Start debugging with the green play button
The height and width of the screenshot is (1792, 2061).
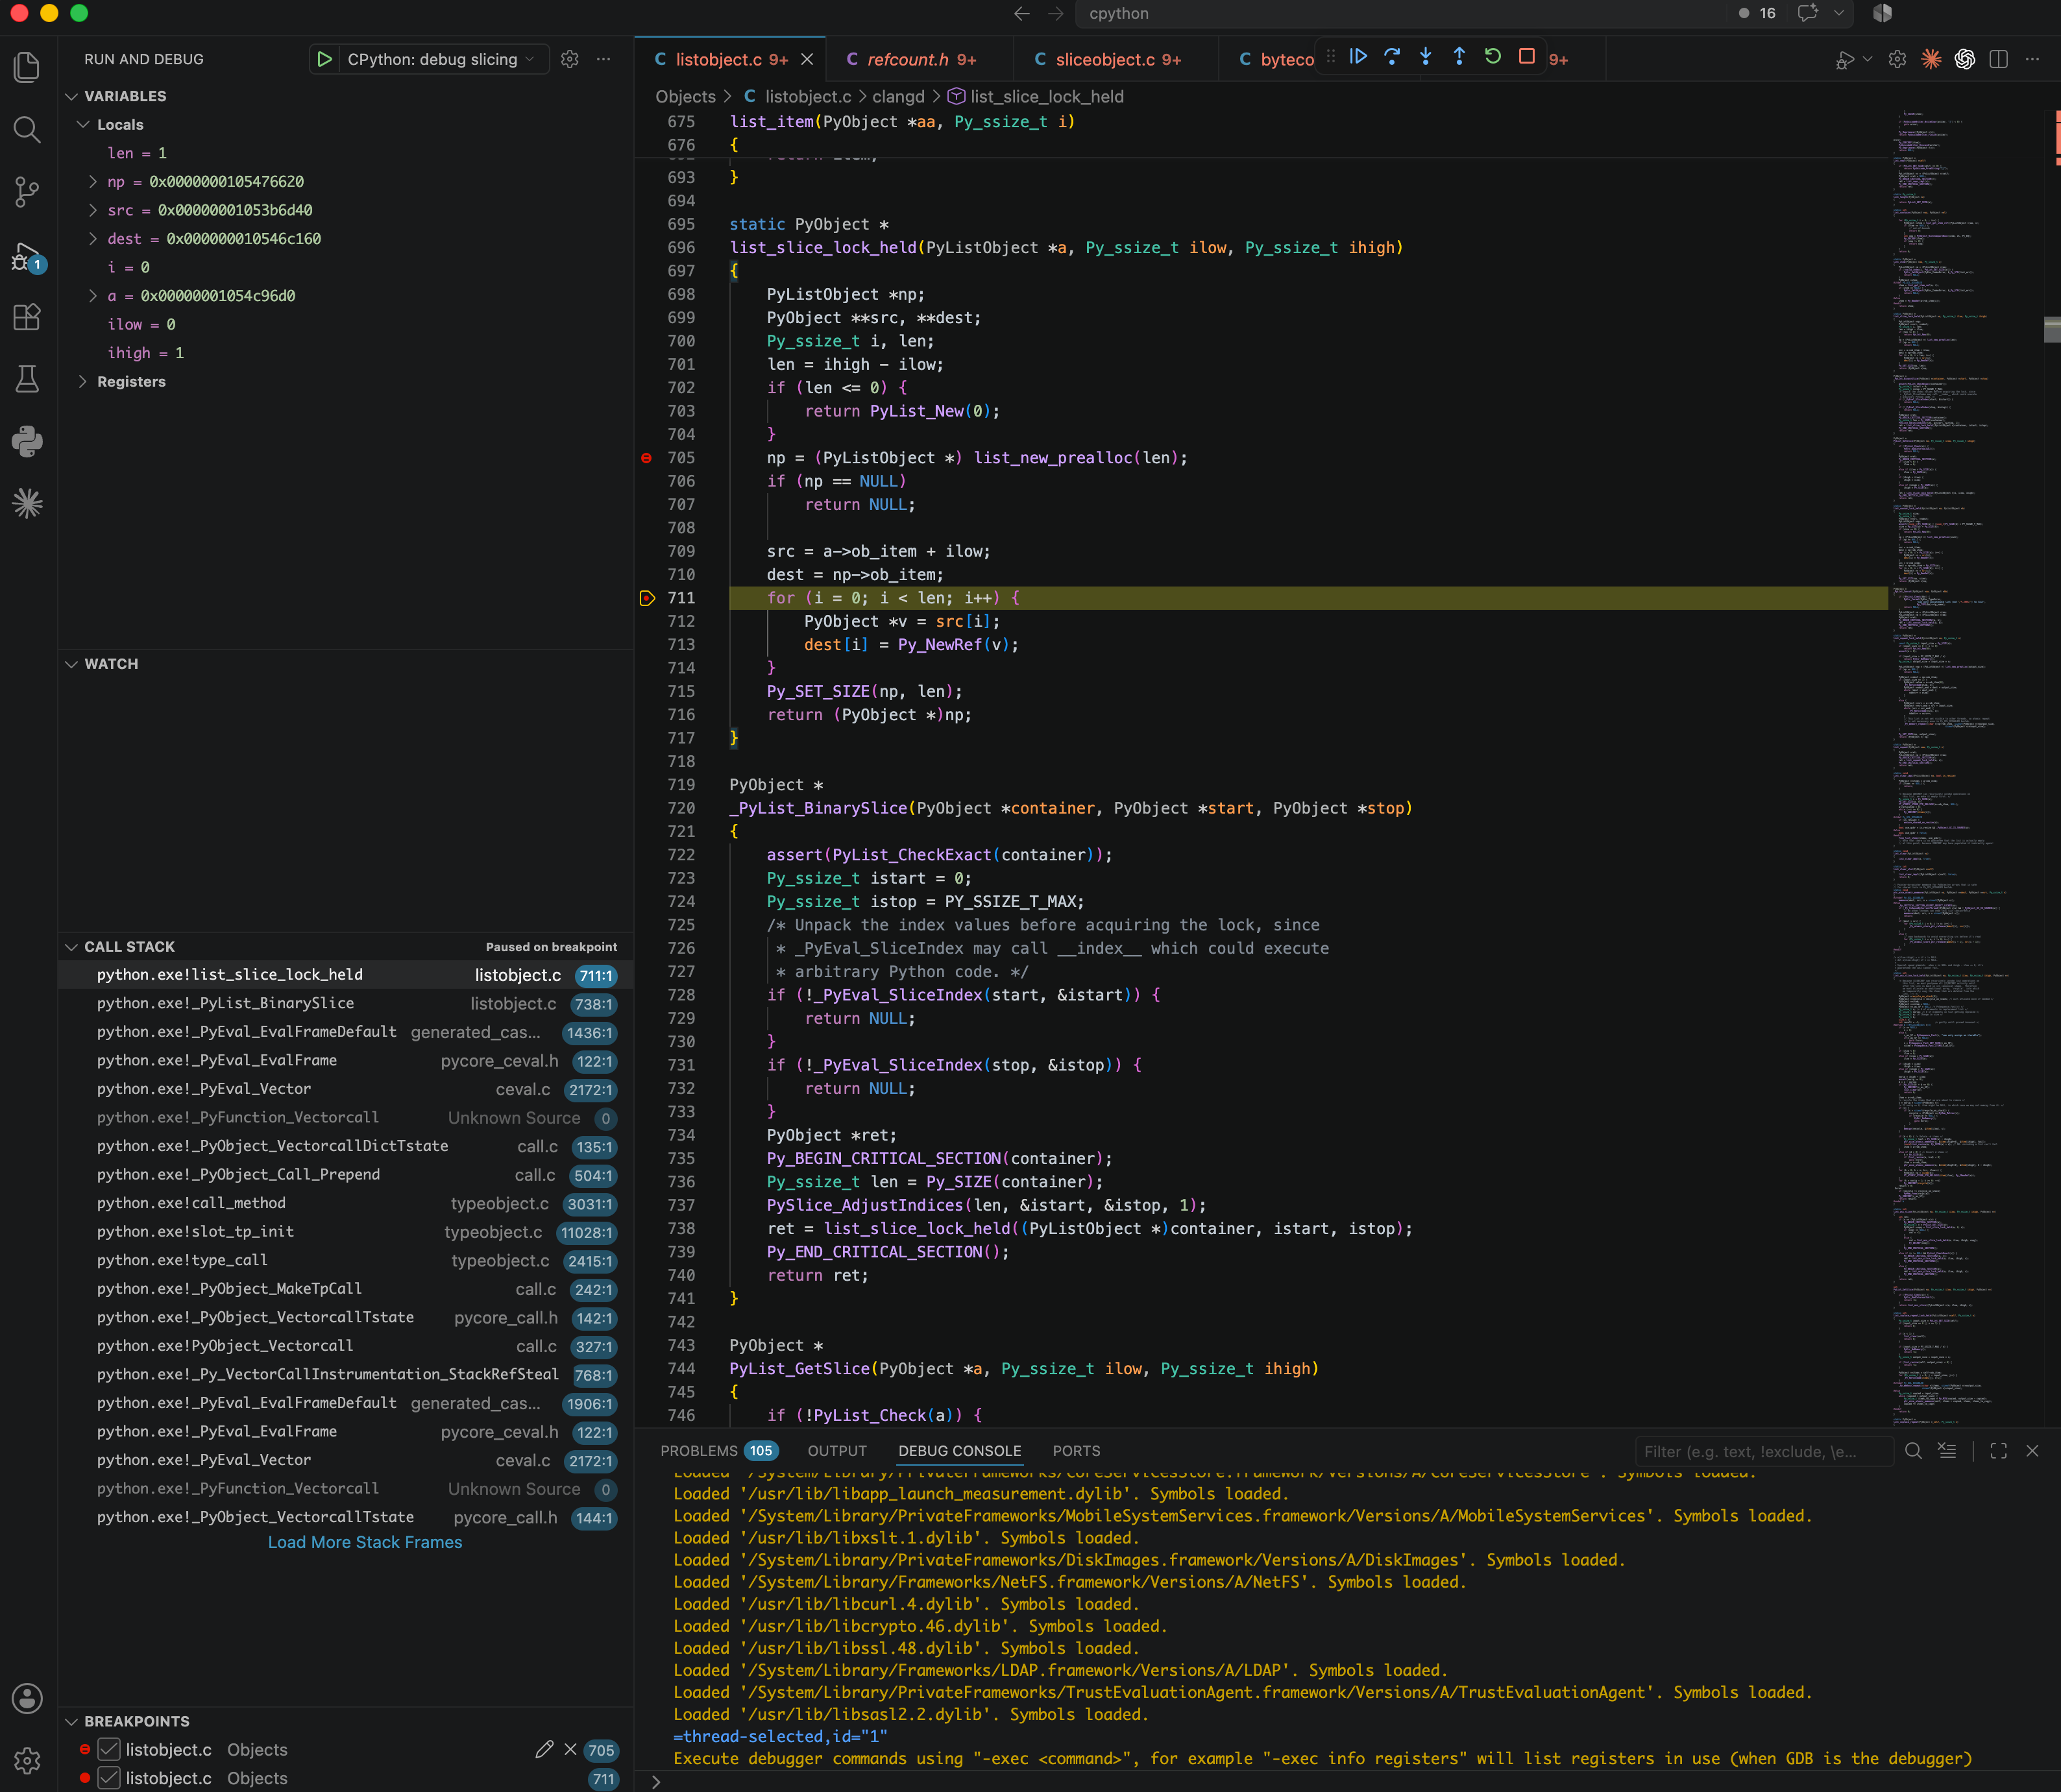[324, 60]
